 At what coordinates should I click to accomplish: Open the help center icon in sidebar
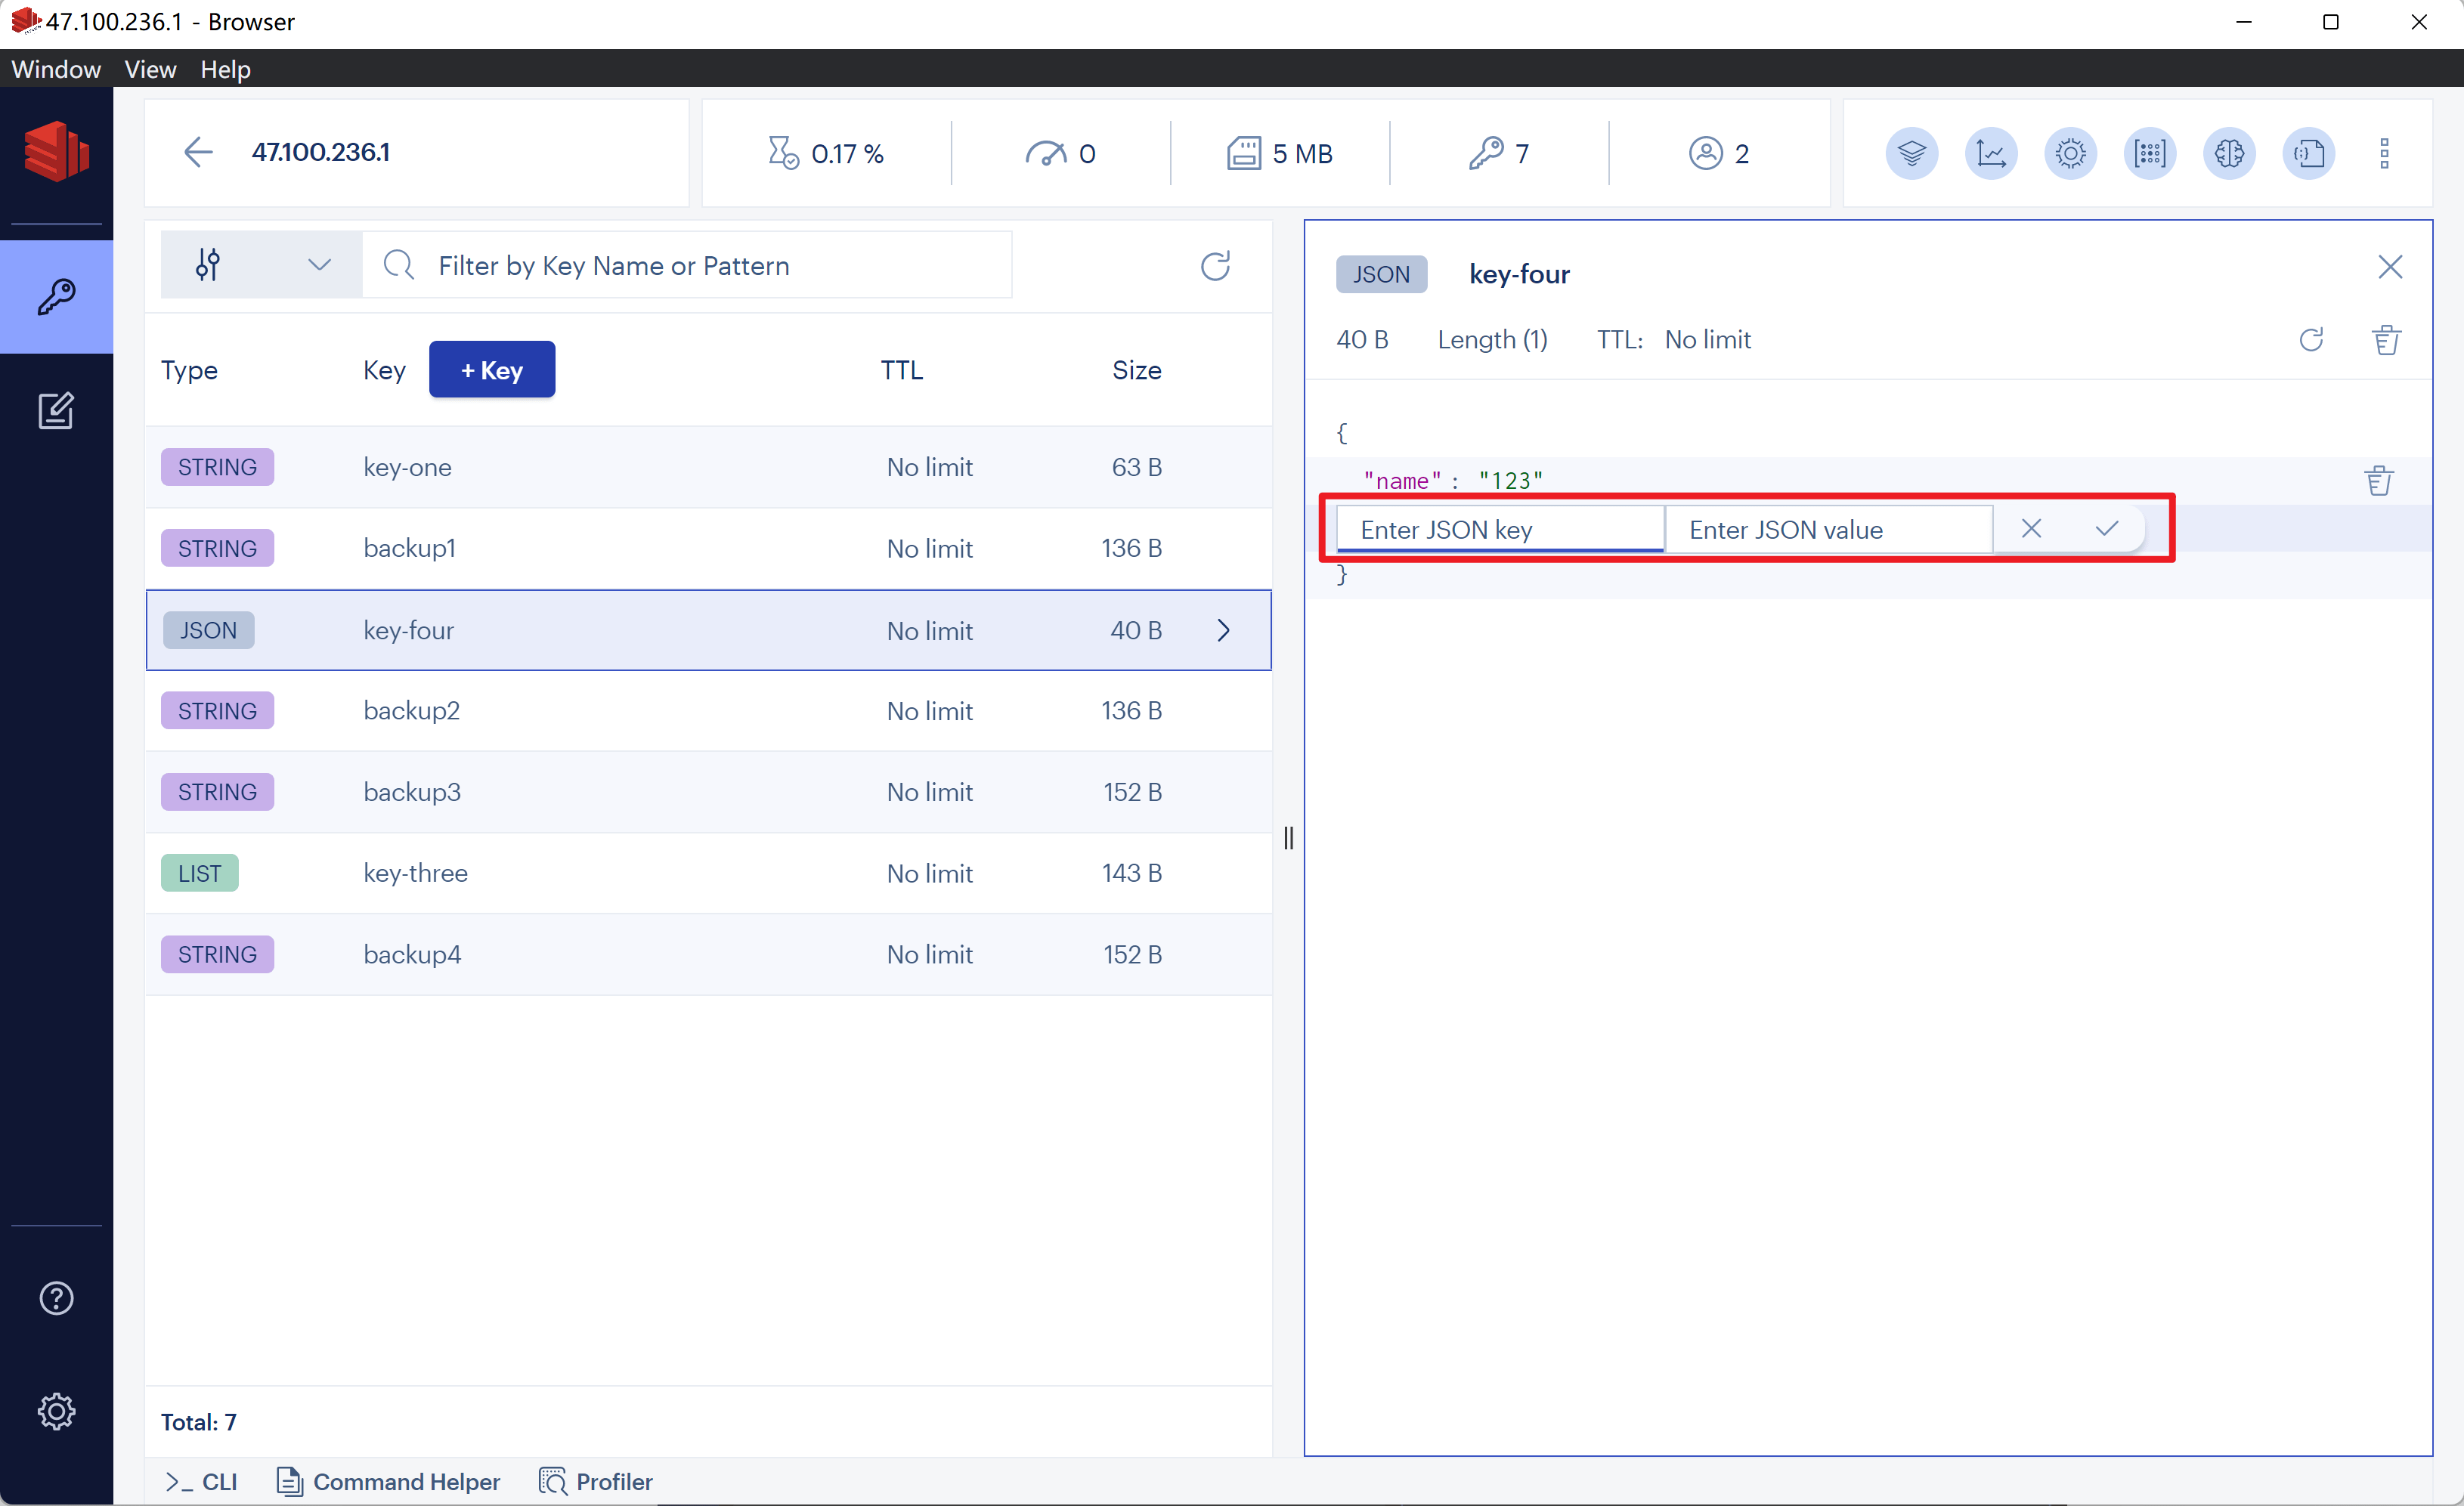56,1298
